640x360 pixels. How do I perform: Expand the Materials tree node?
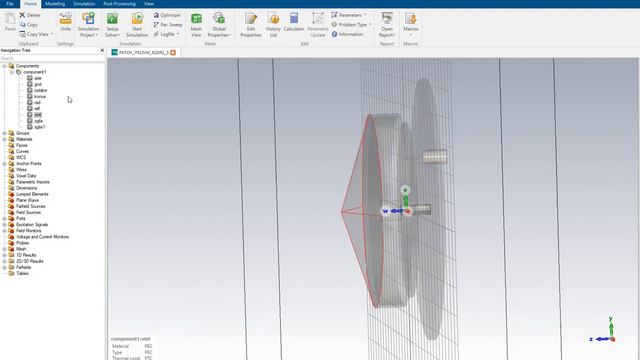4,139
